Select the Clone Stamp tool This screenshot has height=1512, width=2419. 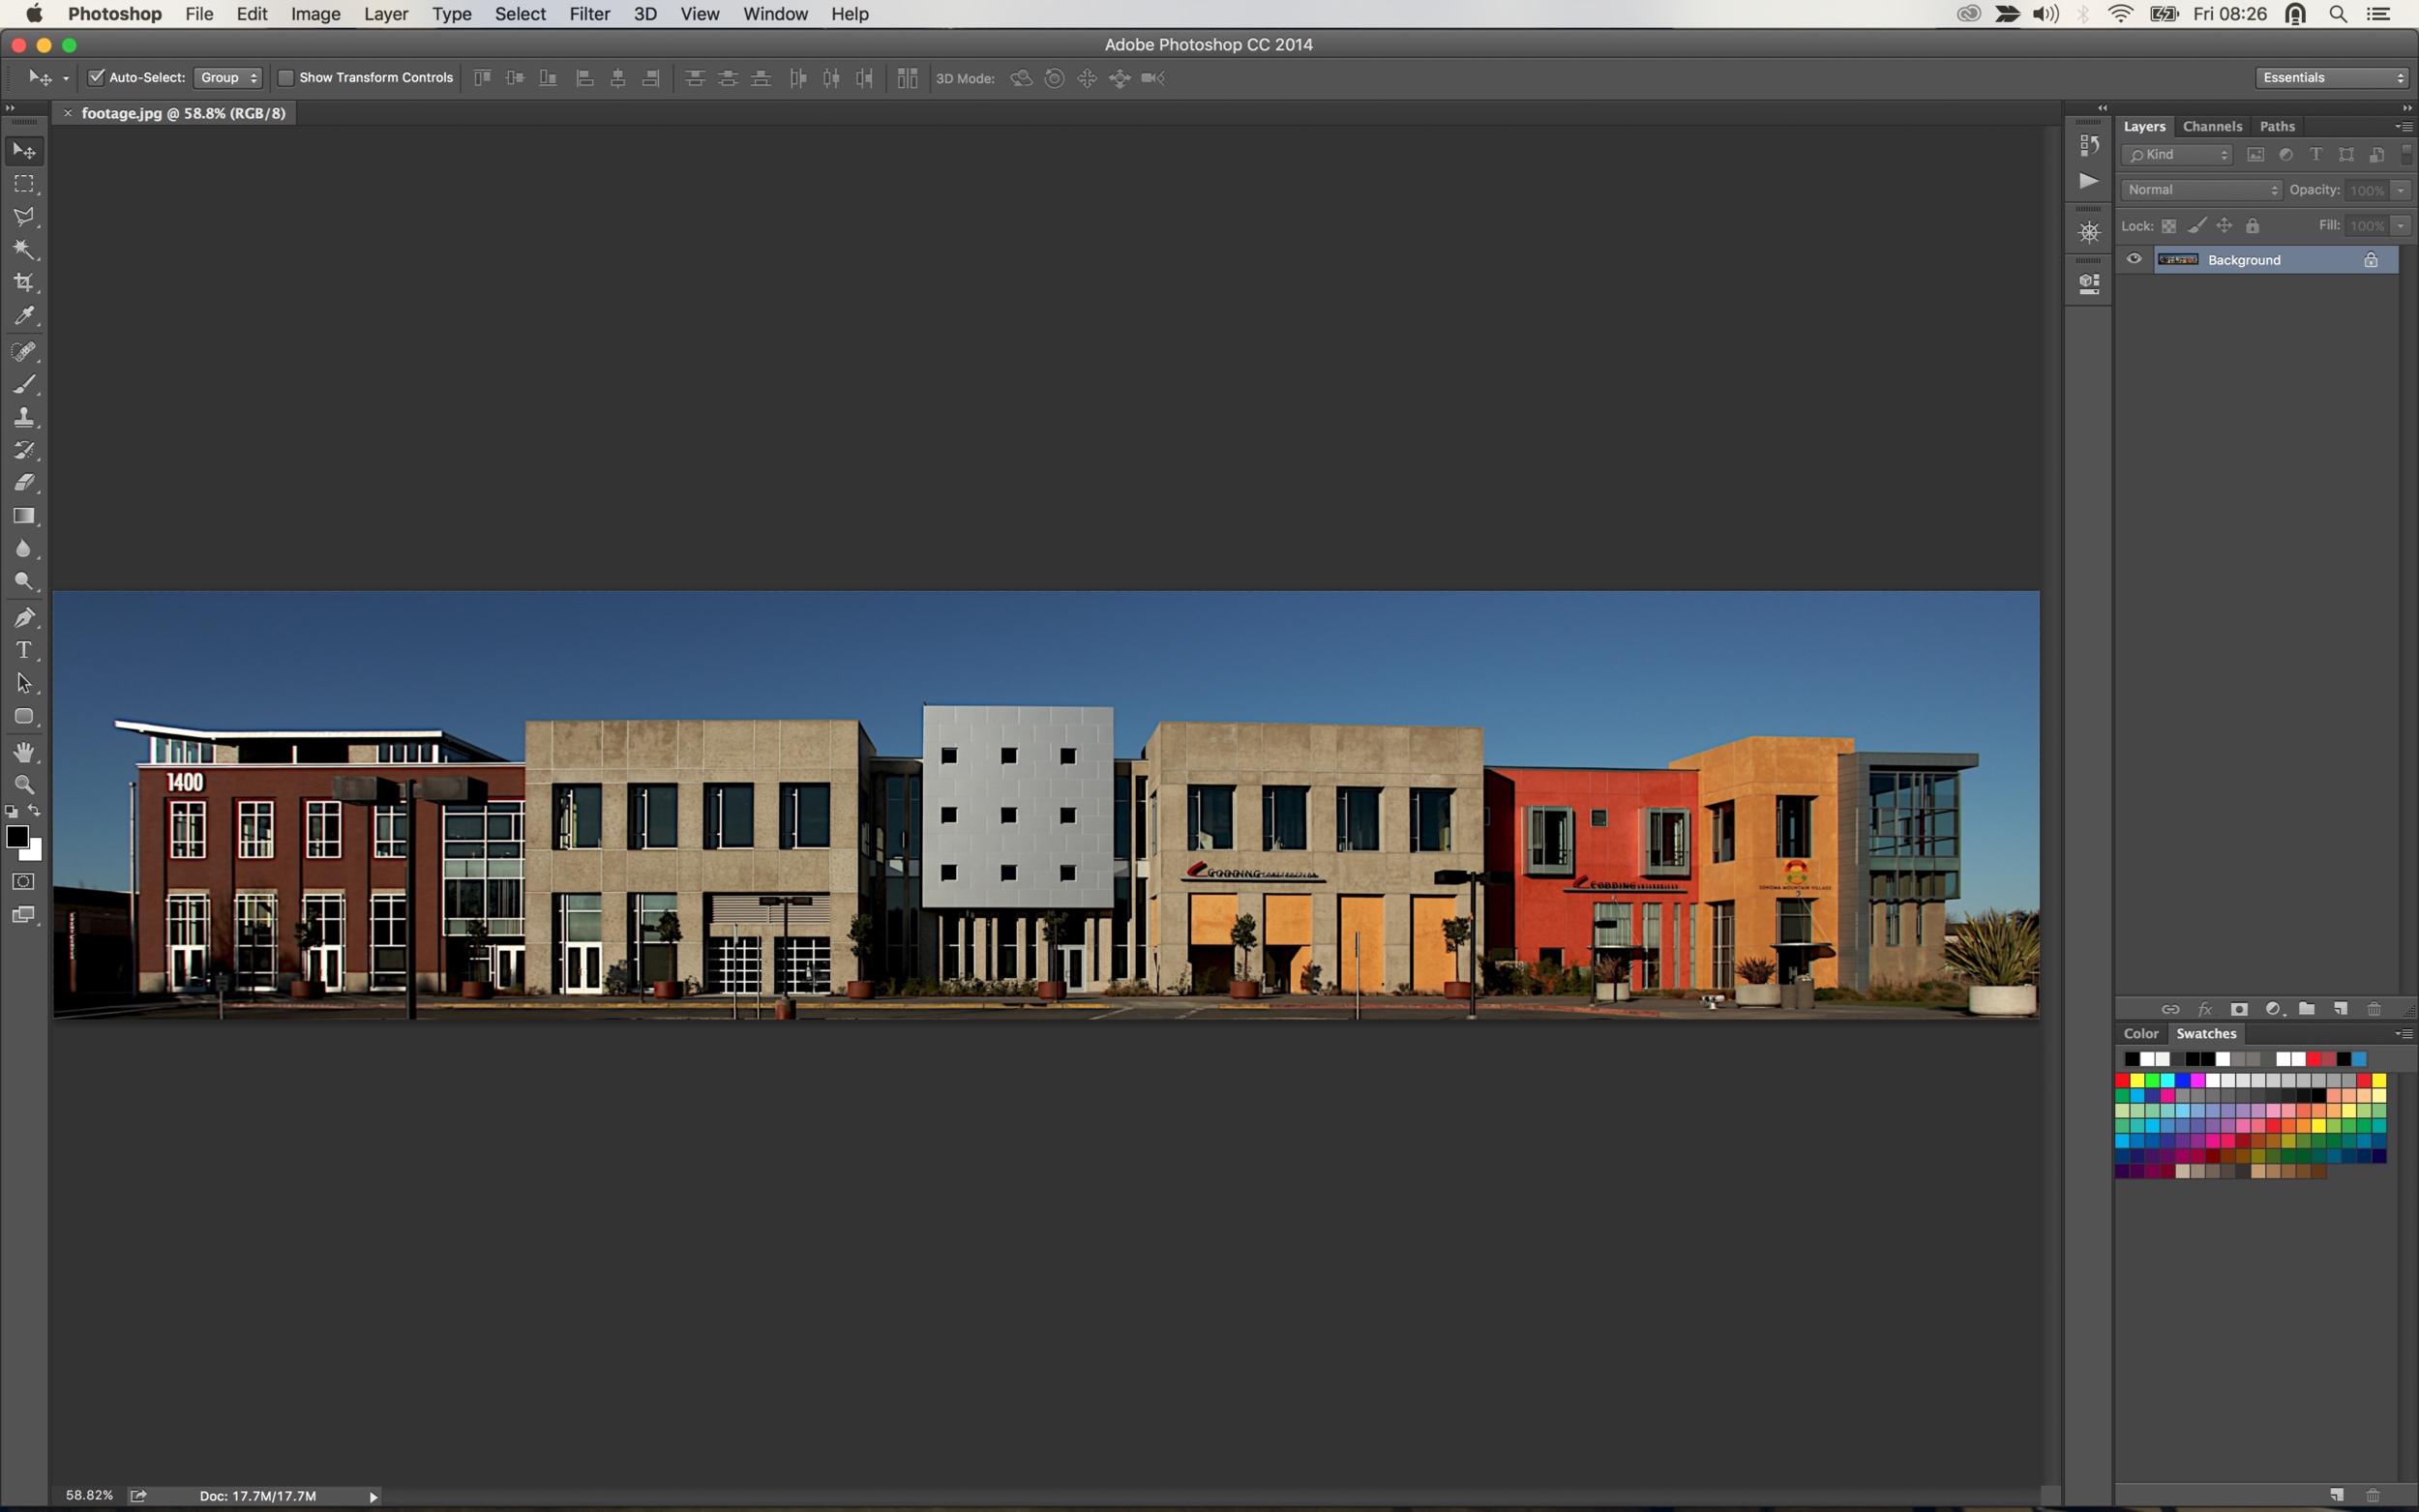[x=24, y=417]
